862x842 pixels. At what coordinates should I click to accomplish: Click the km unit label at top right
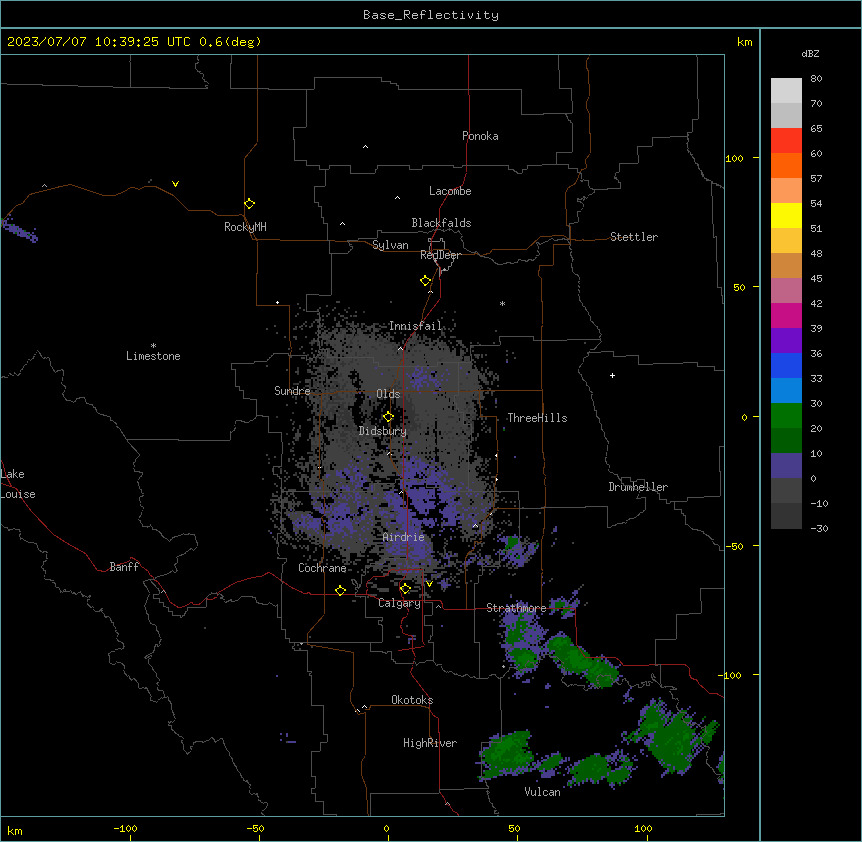coord(744,42)
